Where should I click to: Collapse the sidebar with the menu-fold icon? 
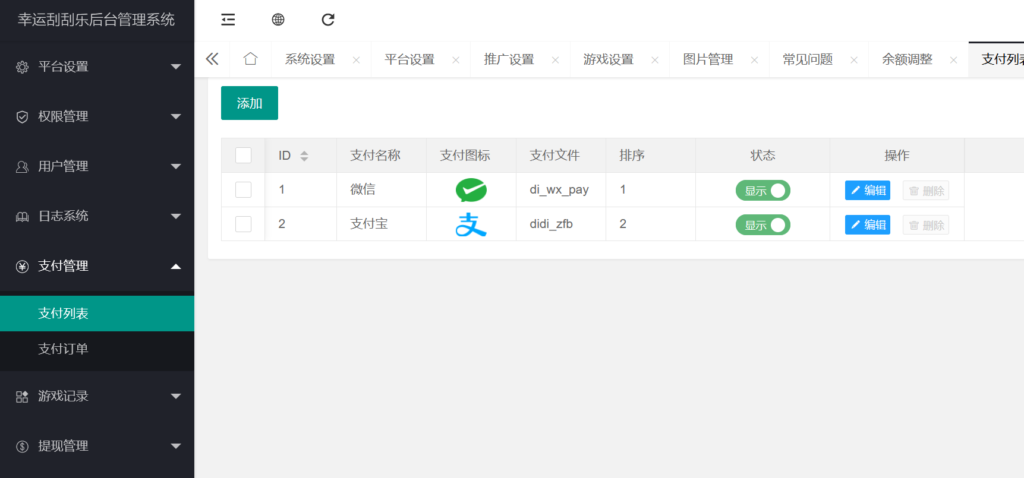[228, 20]
